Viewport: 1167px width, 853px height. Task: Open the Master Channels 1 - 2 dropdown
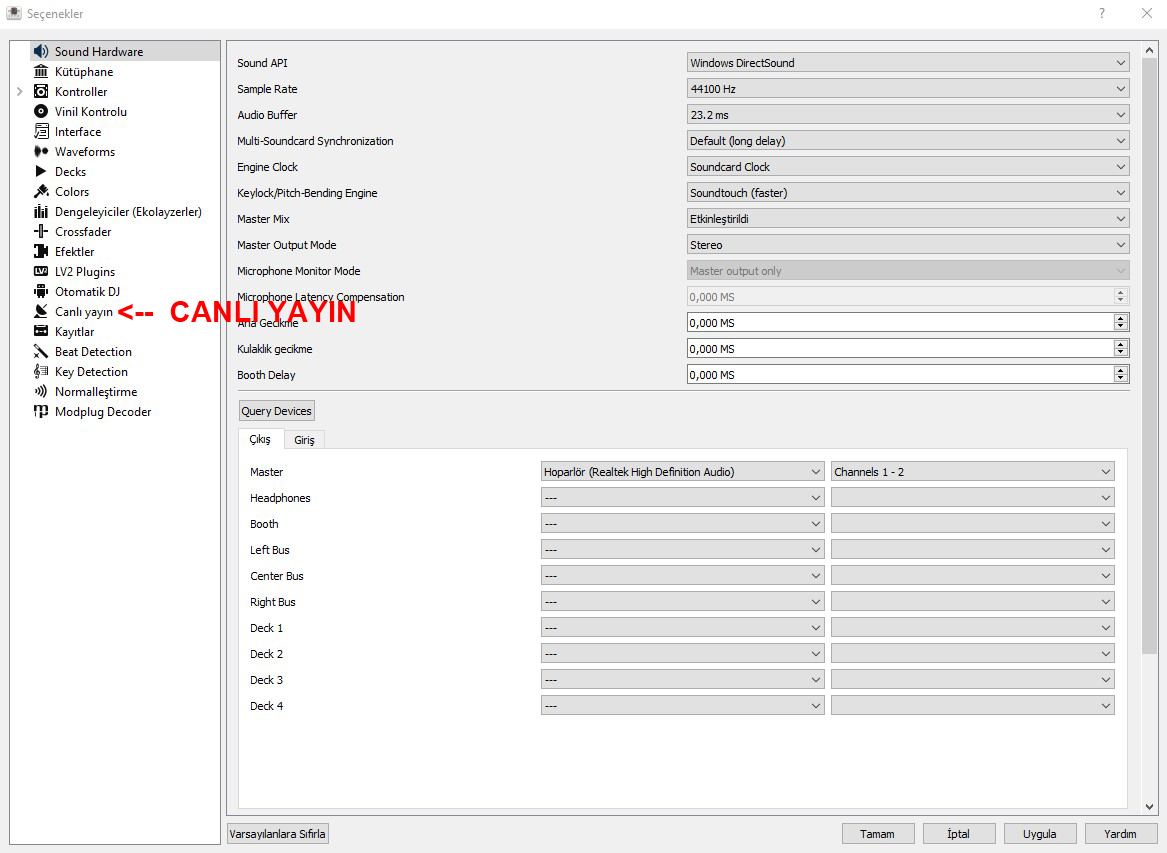[x=972, y=472]
